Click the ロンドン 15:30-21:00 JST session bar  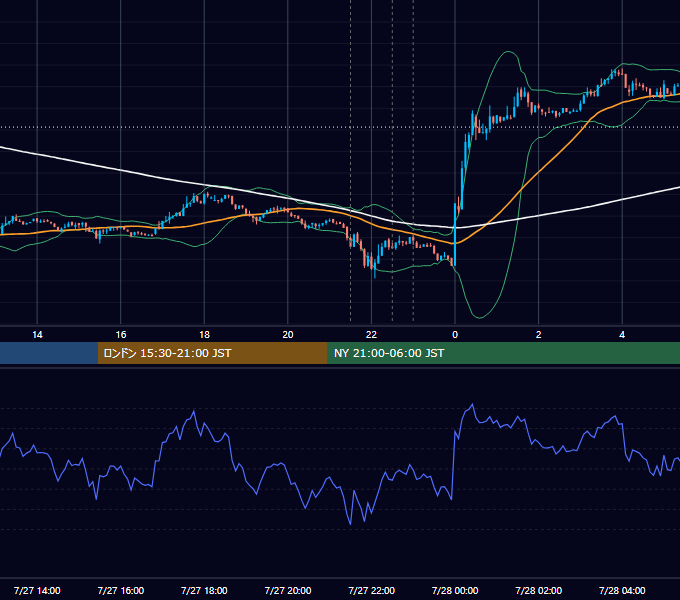212,353
